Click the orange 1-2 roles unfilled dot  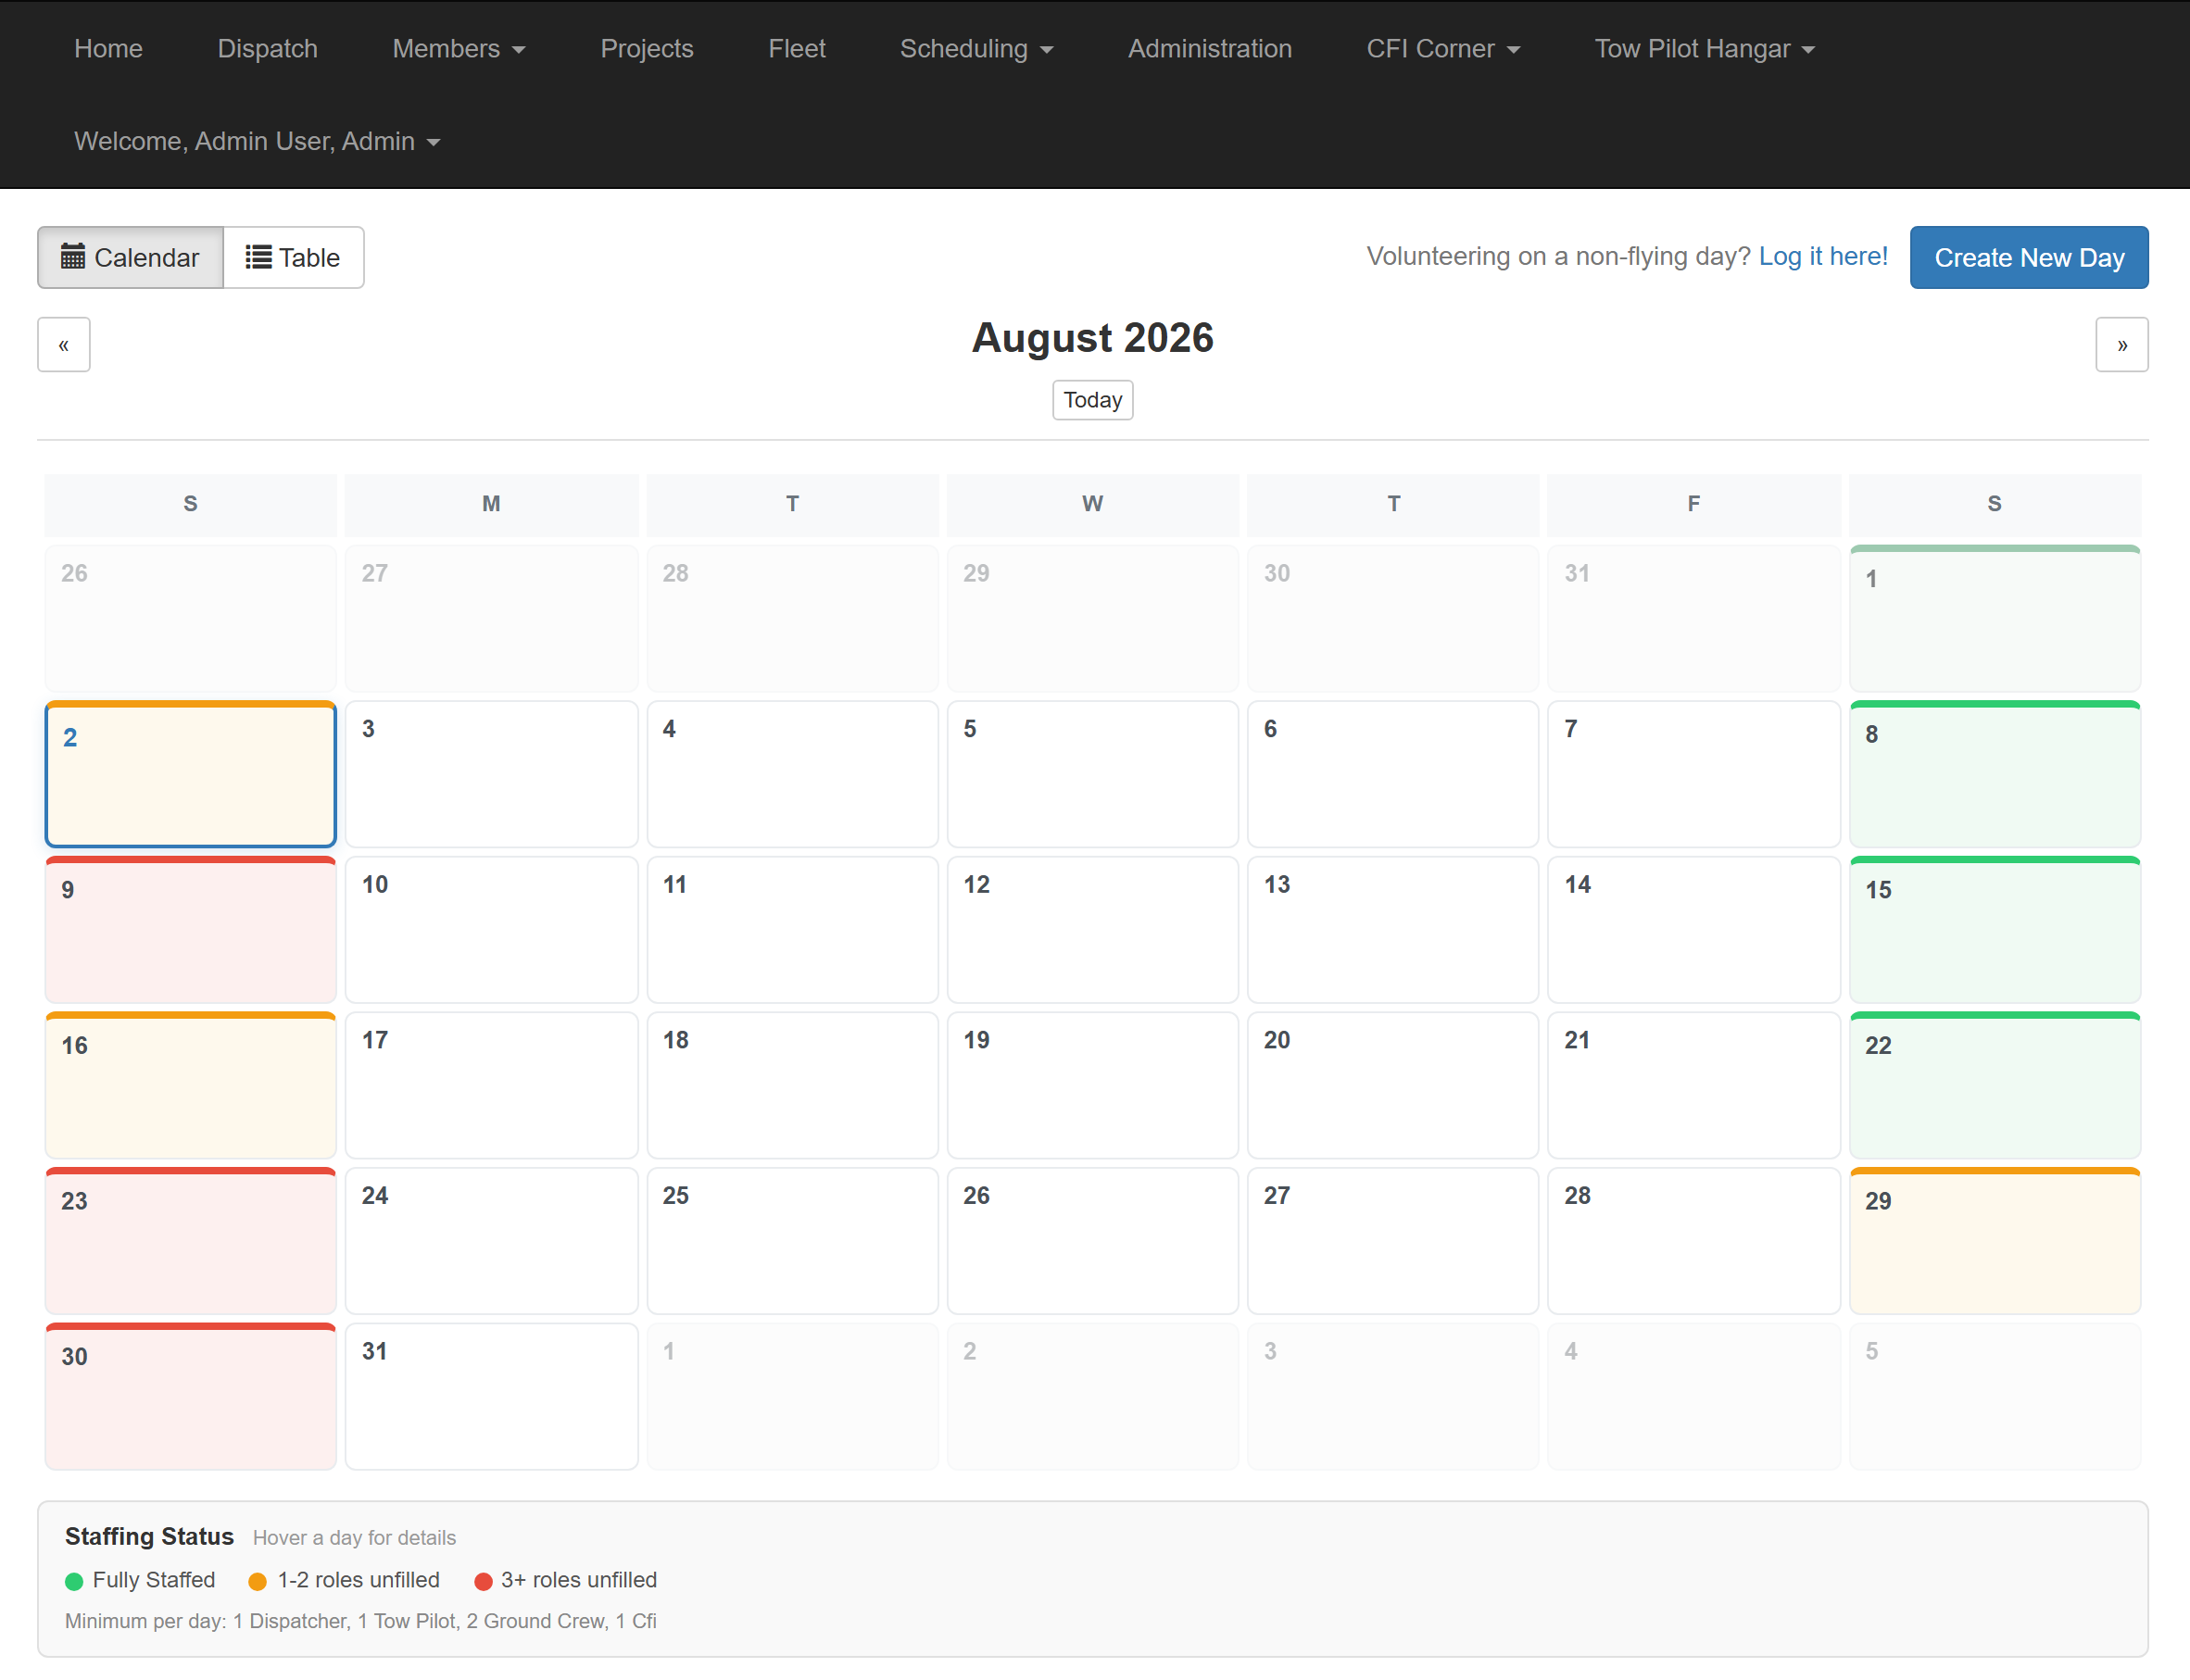click(257, 1581)
